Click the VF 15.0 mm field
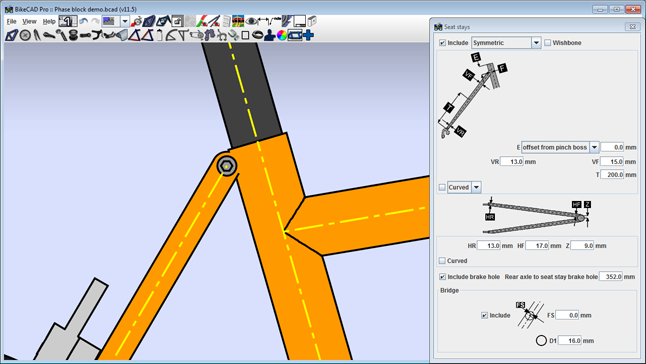Image resolution: width=646 pixels, height=364 pixels. [612, 162]
